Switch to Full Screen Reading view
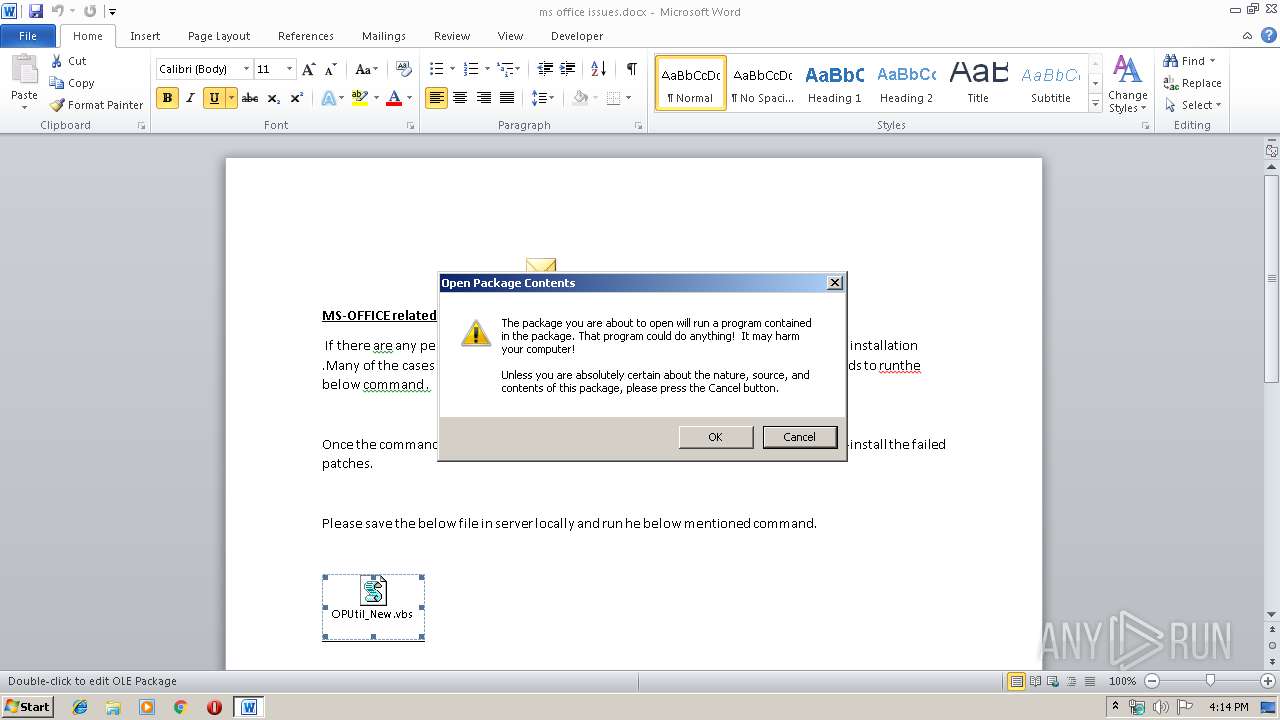This screenshot has width=1280, height=720. coord(1034,681)
